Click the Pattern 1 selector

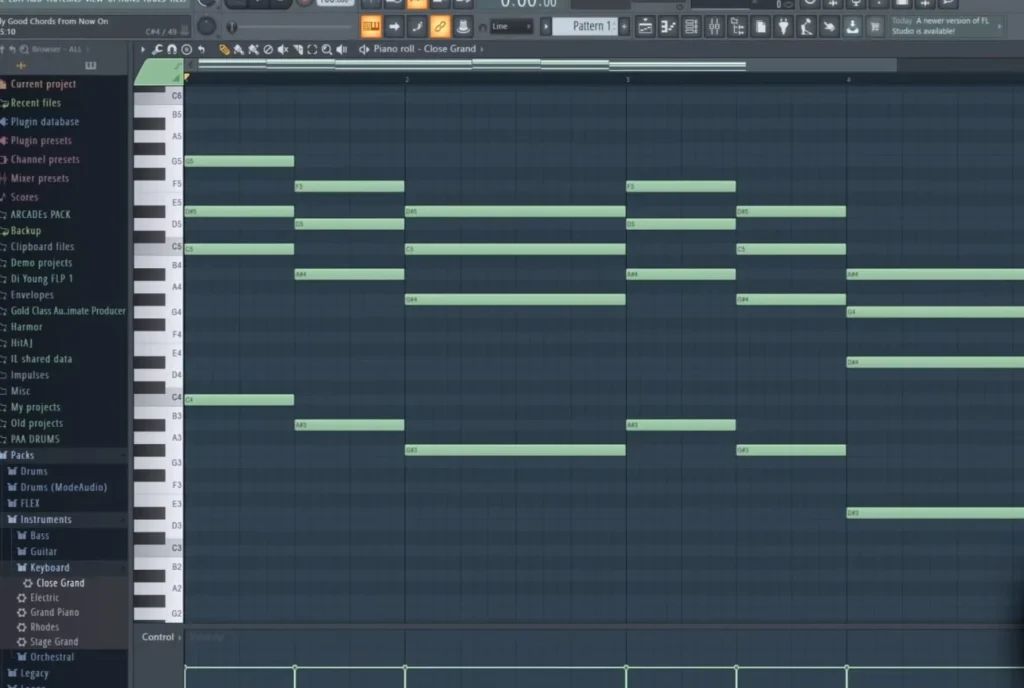coord(586,26)
